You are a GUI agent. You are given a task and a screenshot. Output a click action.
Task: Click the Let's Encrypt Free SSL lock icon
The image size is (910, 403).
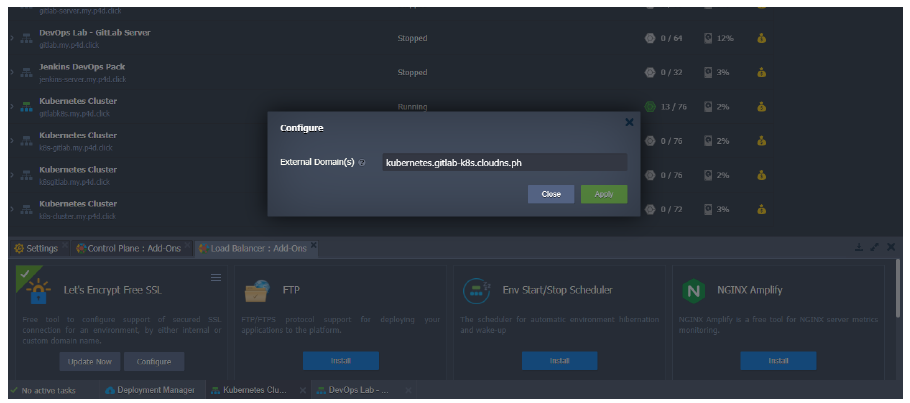[38, 291]
